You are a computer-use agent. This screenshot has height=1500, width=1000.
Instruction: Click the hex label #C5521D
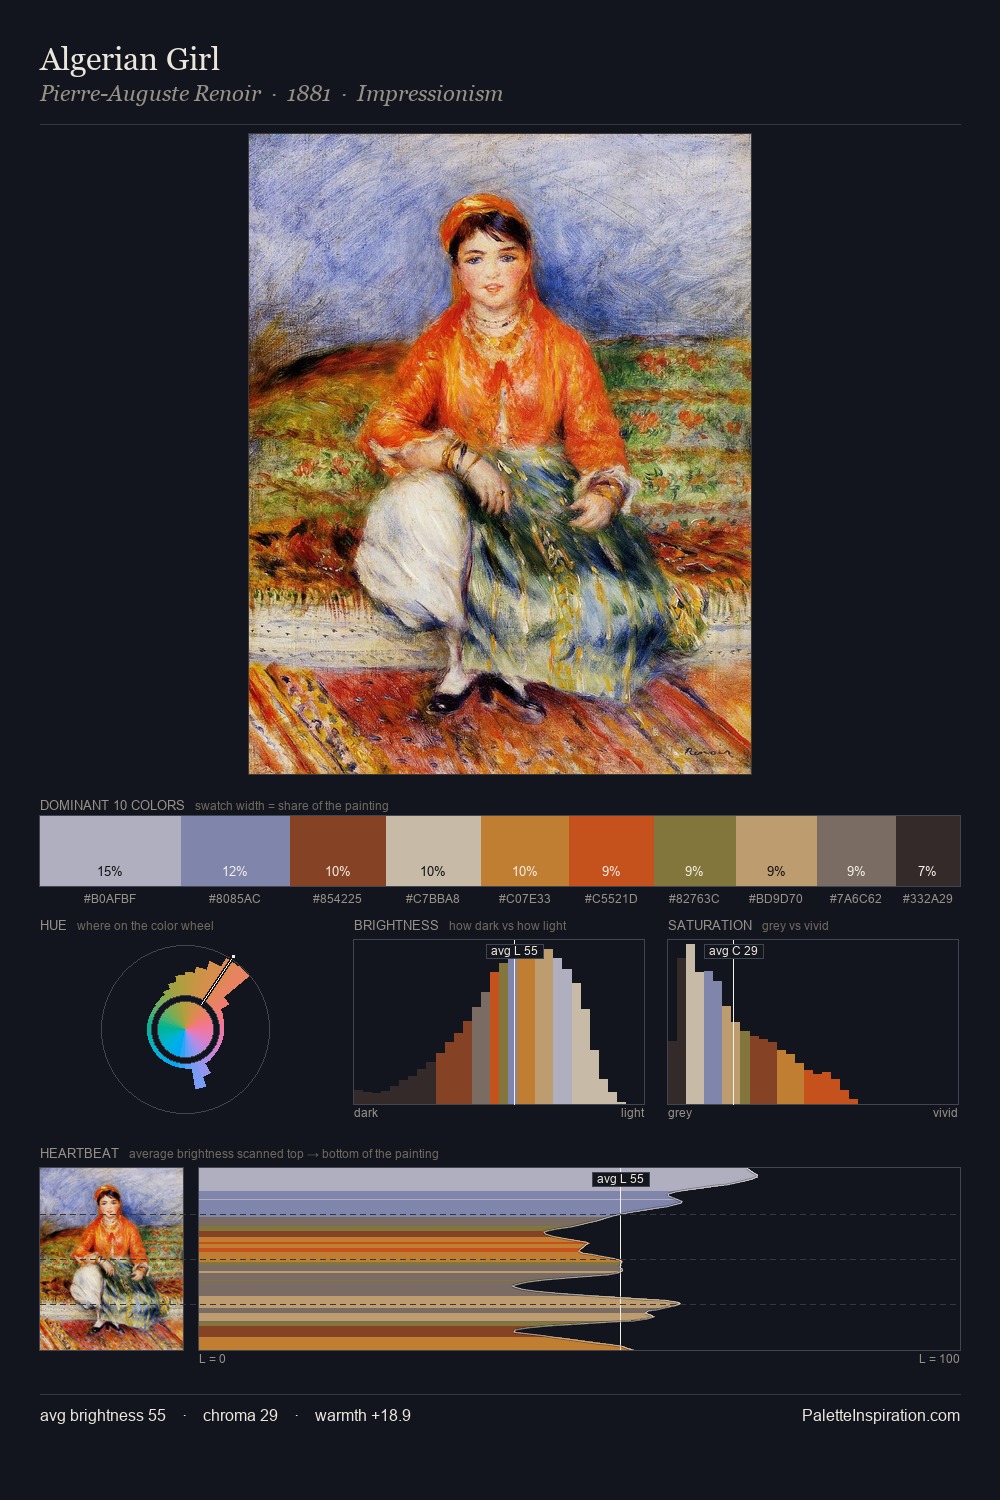[611, 899]
